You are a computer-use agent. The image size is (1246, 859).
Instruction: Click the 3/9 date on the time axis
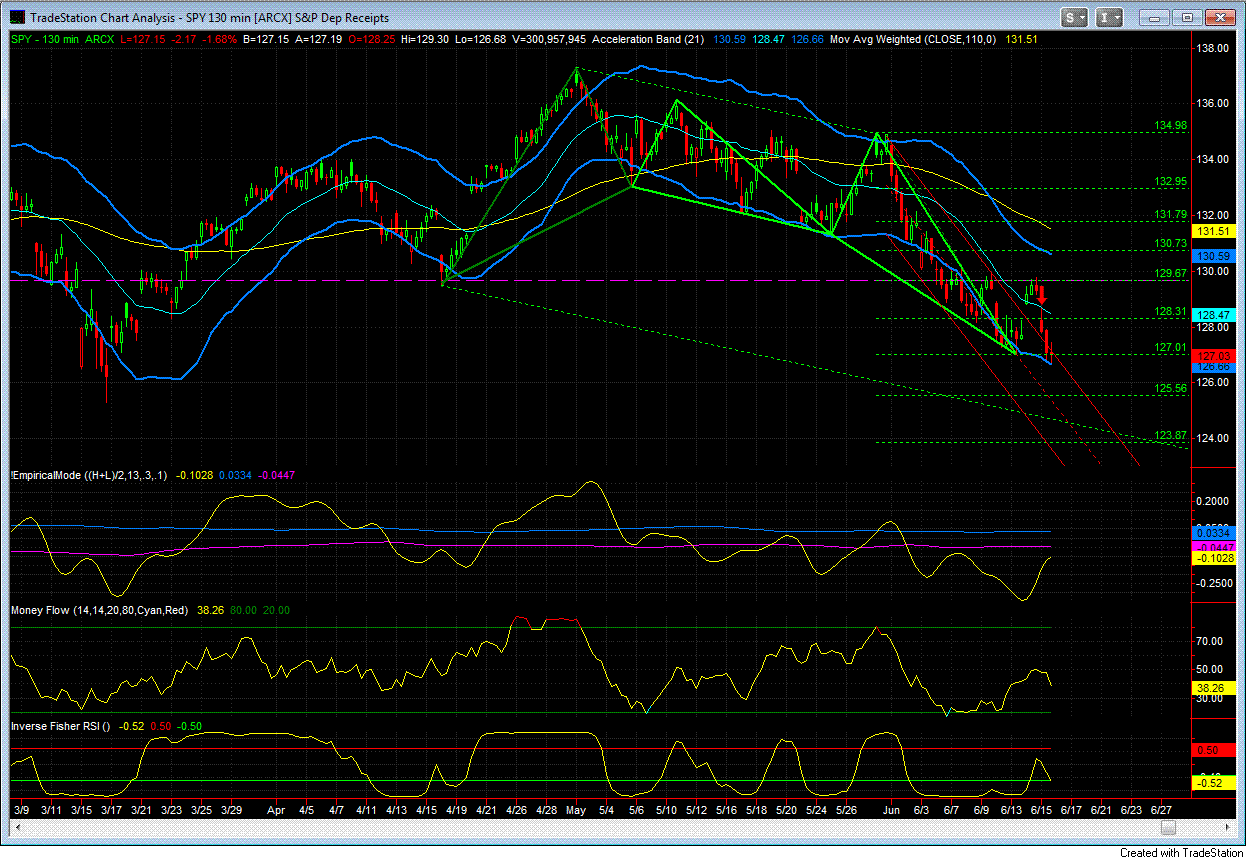tap(21, 808)
